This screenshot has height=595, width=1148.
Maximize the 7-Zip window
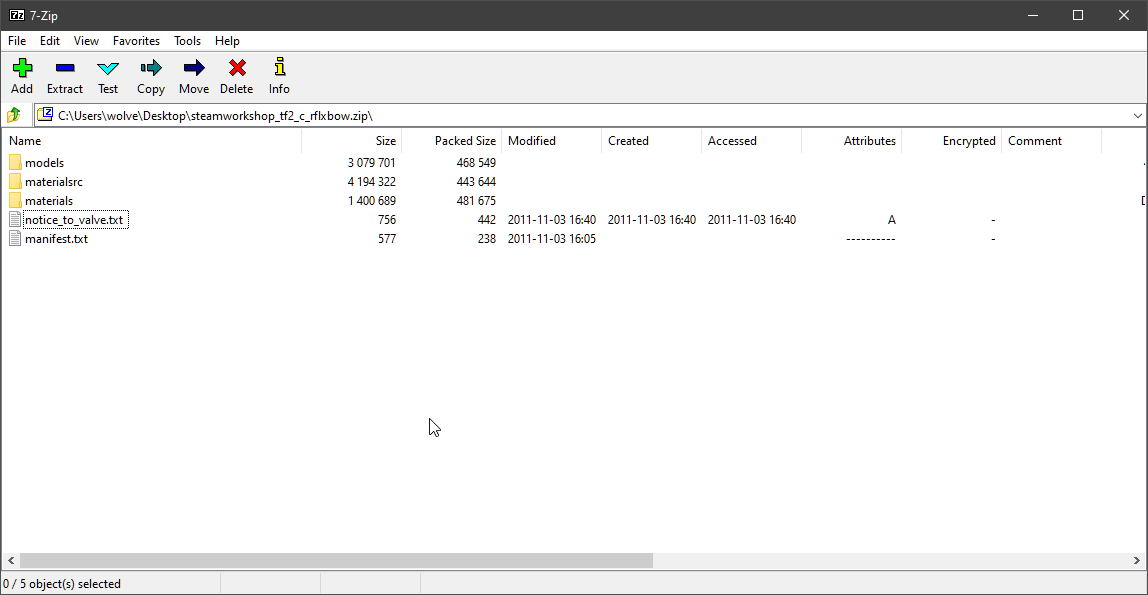(x=1078, y=15)
